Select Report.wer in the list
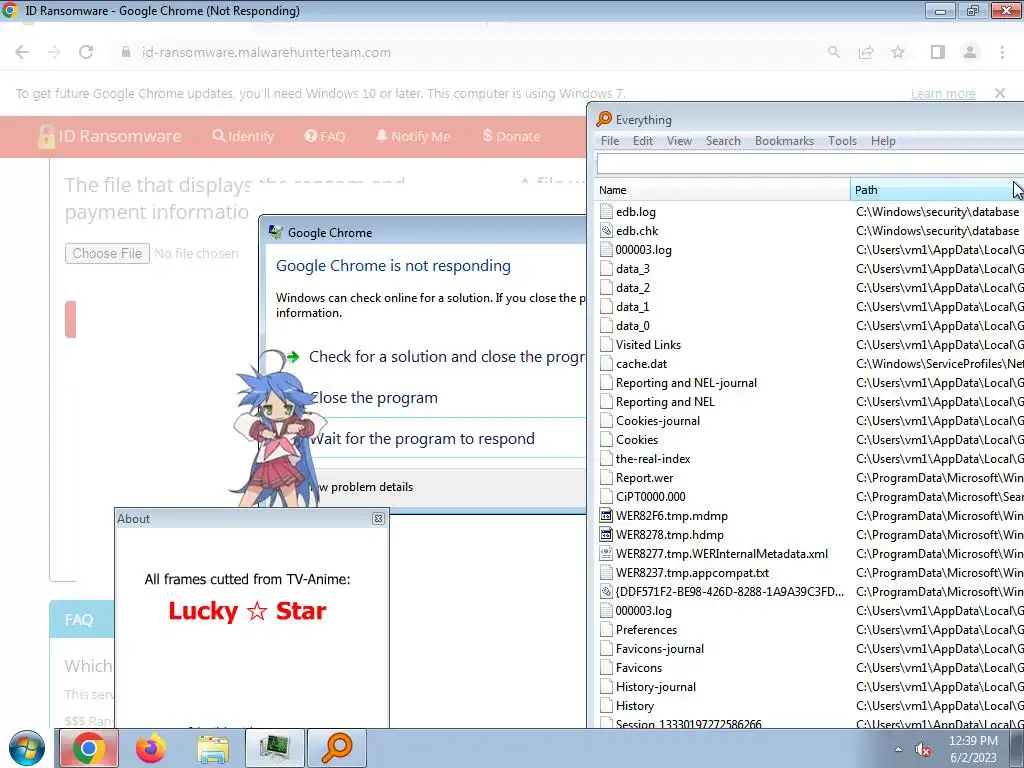The image size is (1024, 768). [644, 477]
